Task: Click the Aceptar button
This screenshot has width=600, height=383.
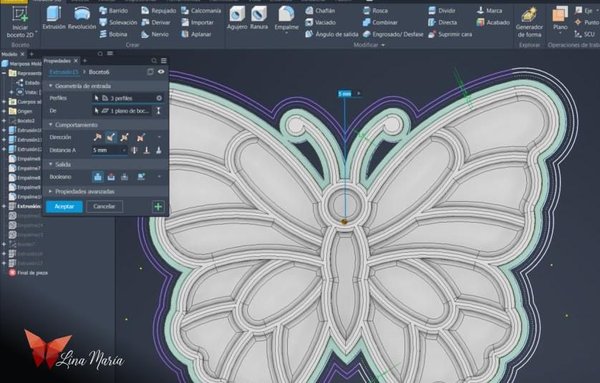Action: pos(64,206)
